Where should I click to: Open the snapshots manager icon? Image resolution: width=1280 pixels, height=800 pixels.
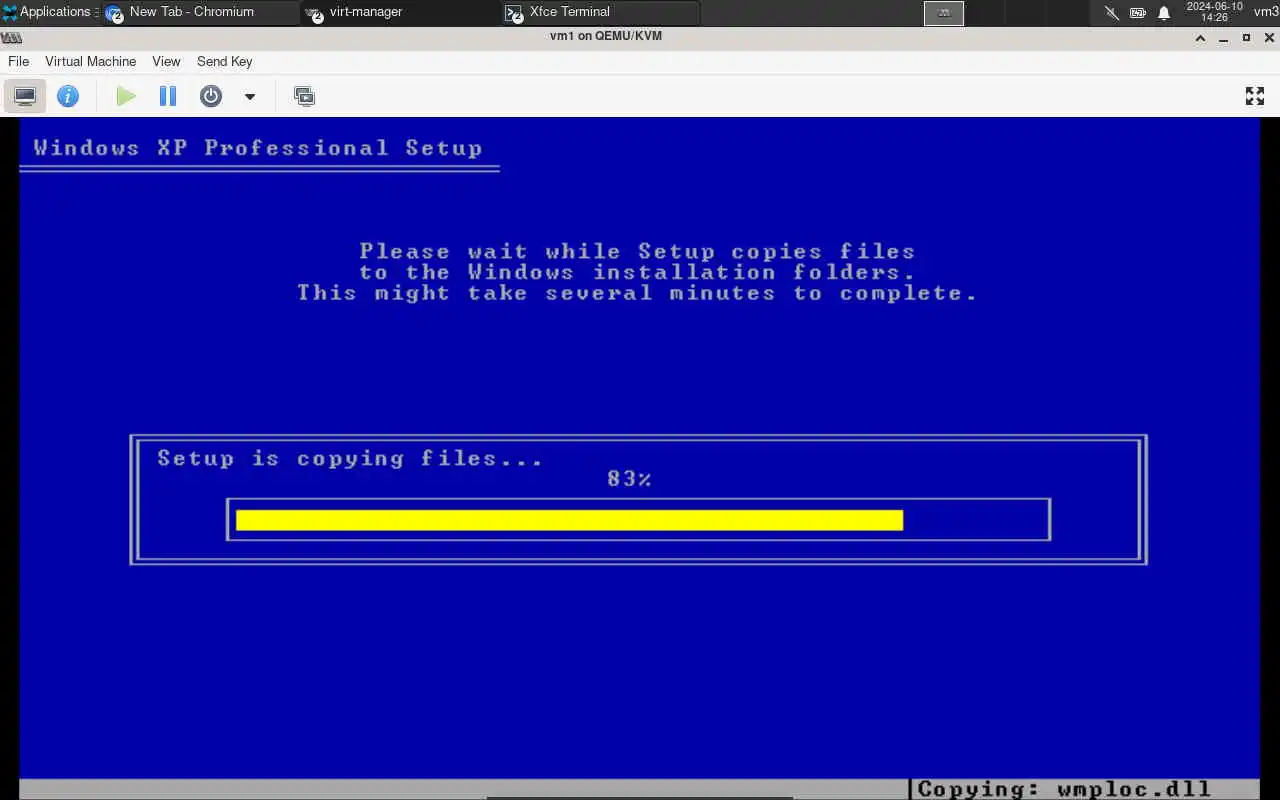304,96
